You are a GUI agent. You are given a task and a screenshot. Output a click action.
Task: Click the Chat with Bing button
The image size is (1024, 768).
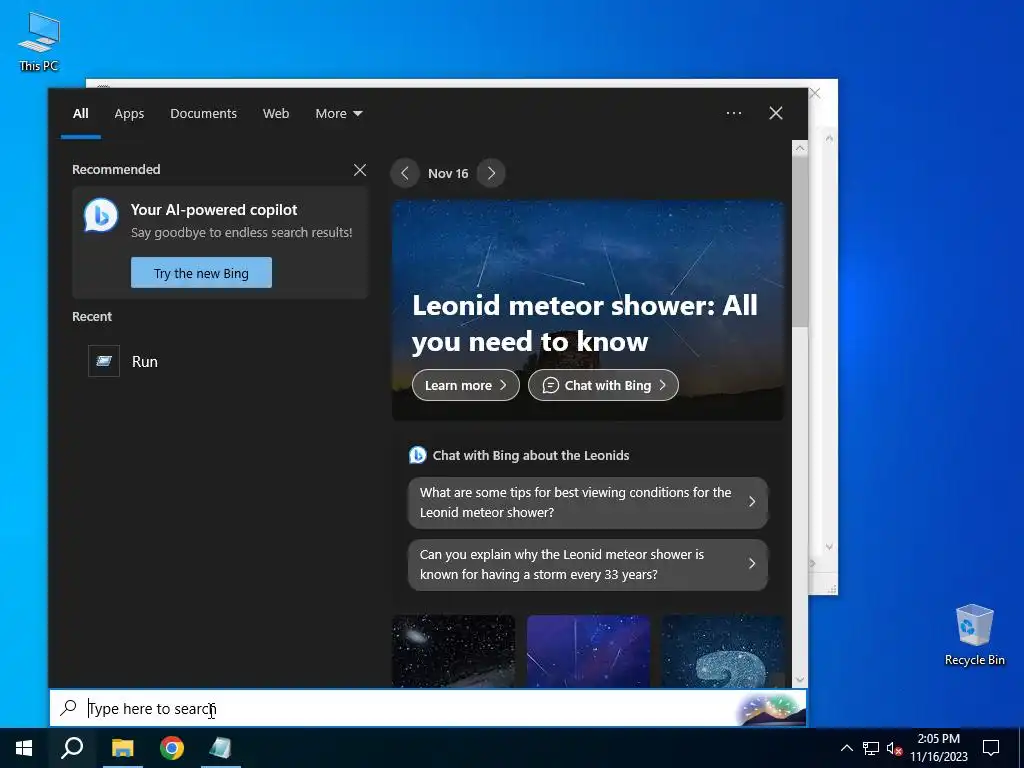point(603,385)
